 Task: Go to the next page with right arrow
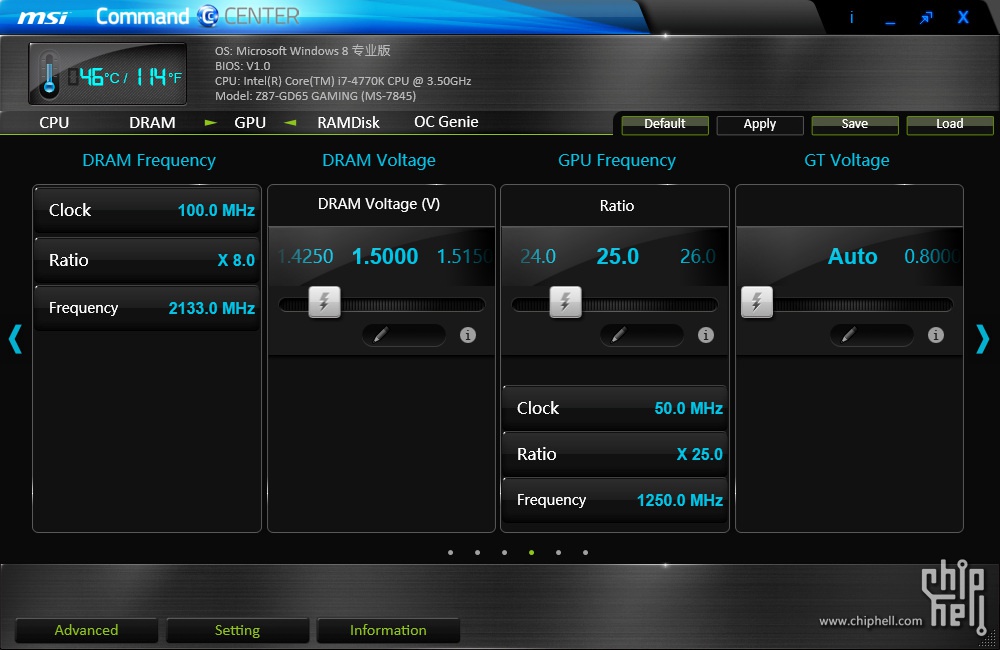tap(983, 339)
